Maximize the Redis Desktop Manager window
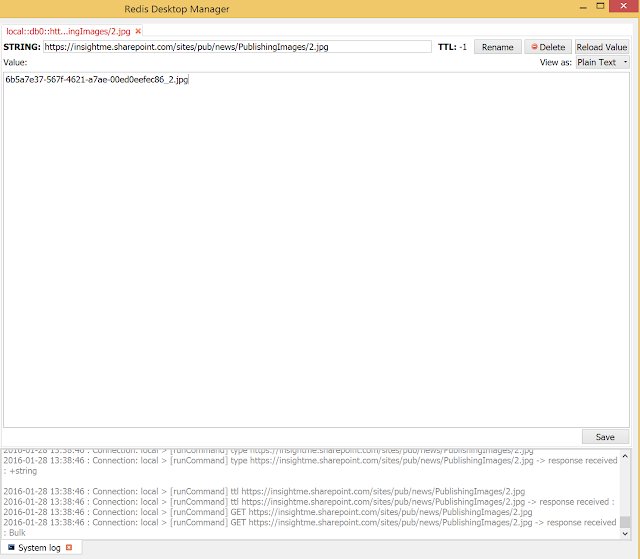This screenshot has width=640, height=559. (x=600, y=6)
